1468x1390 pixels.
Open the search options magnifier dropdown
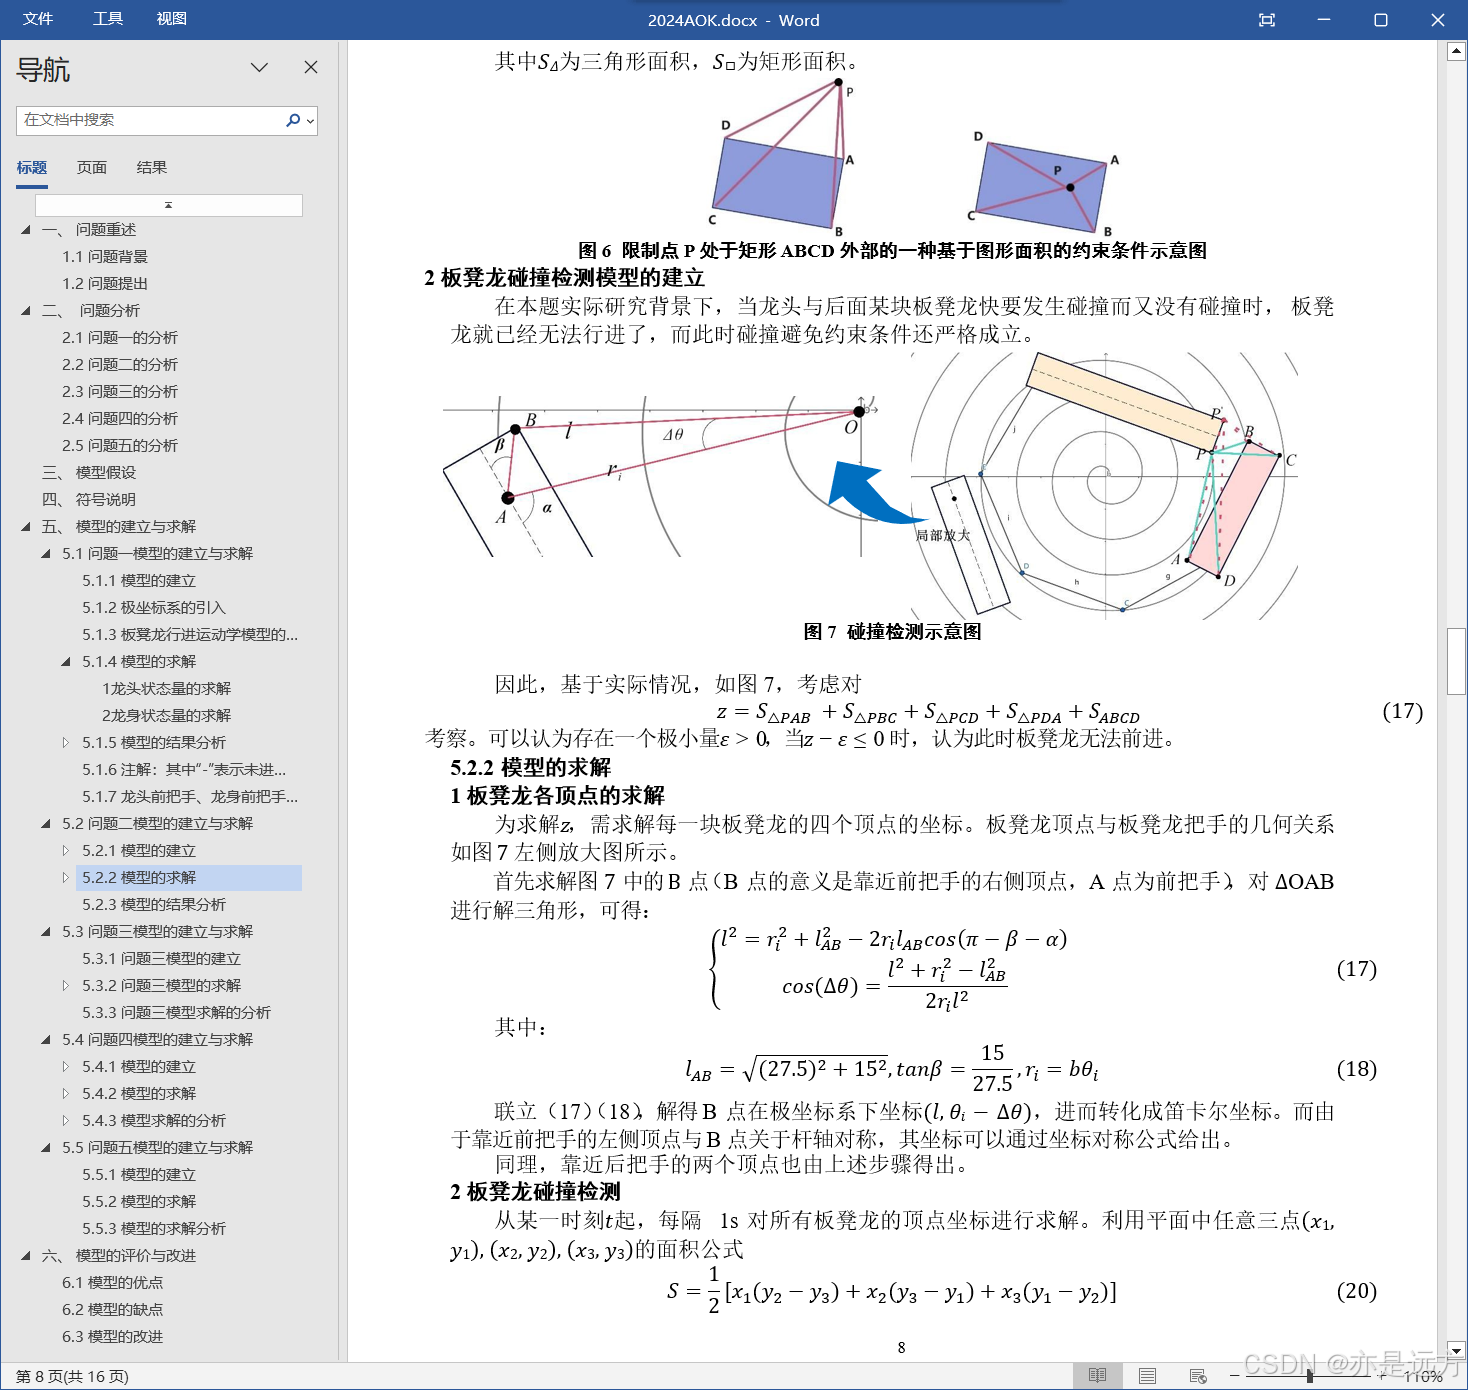[x=300, y=120]
